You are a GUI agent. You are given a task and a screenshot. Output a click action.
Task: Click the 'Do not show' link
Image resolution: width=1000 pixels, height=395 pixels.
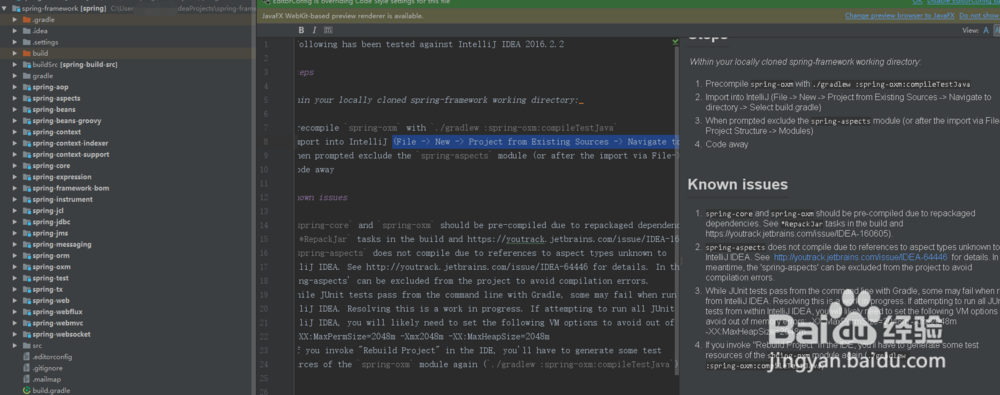tap(979, 15)
